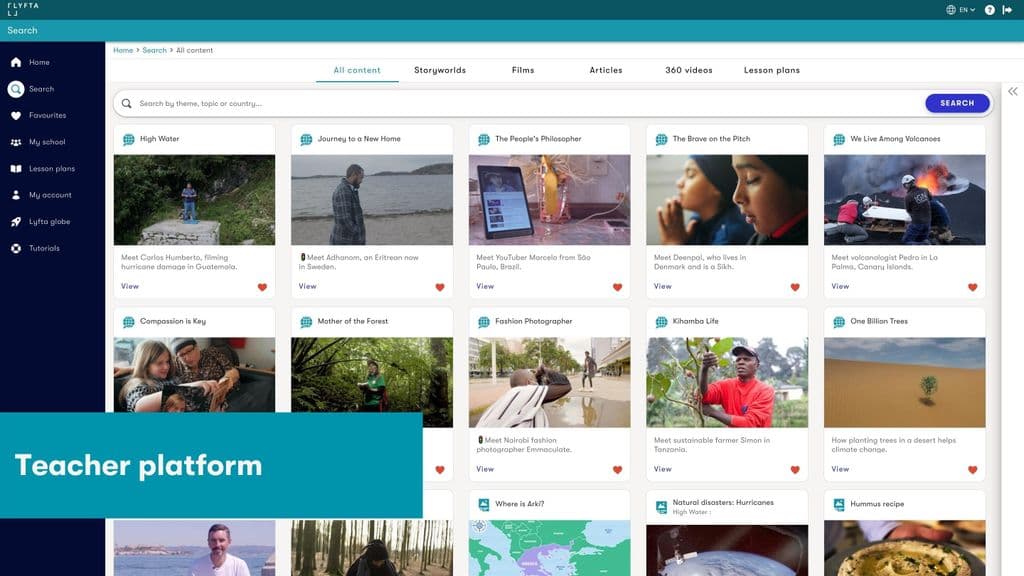
Task: Click View on One Billion Trees card
Action: click(840, 469)
